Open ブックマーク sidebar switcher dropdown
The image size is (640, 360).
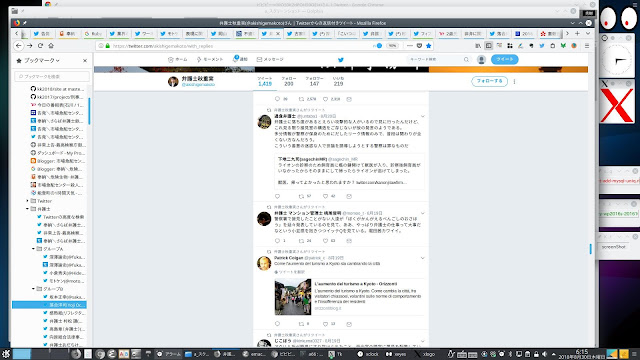coord(42,60)
